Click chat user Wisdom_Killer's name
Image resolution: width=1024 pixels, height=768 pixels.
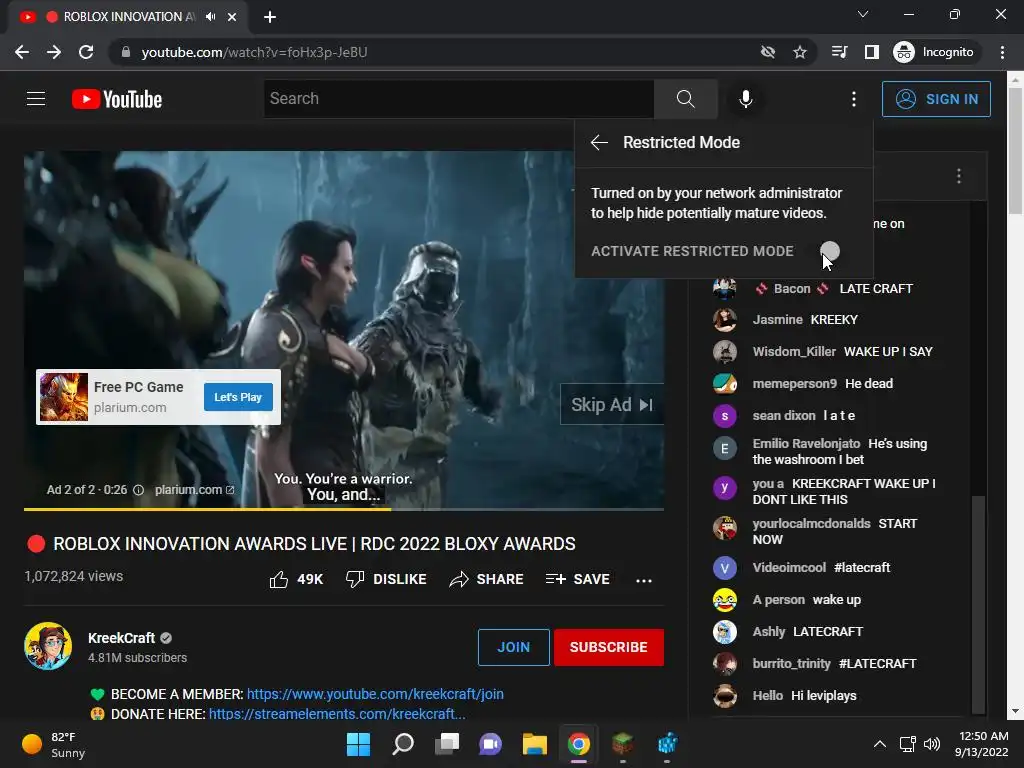794,351
